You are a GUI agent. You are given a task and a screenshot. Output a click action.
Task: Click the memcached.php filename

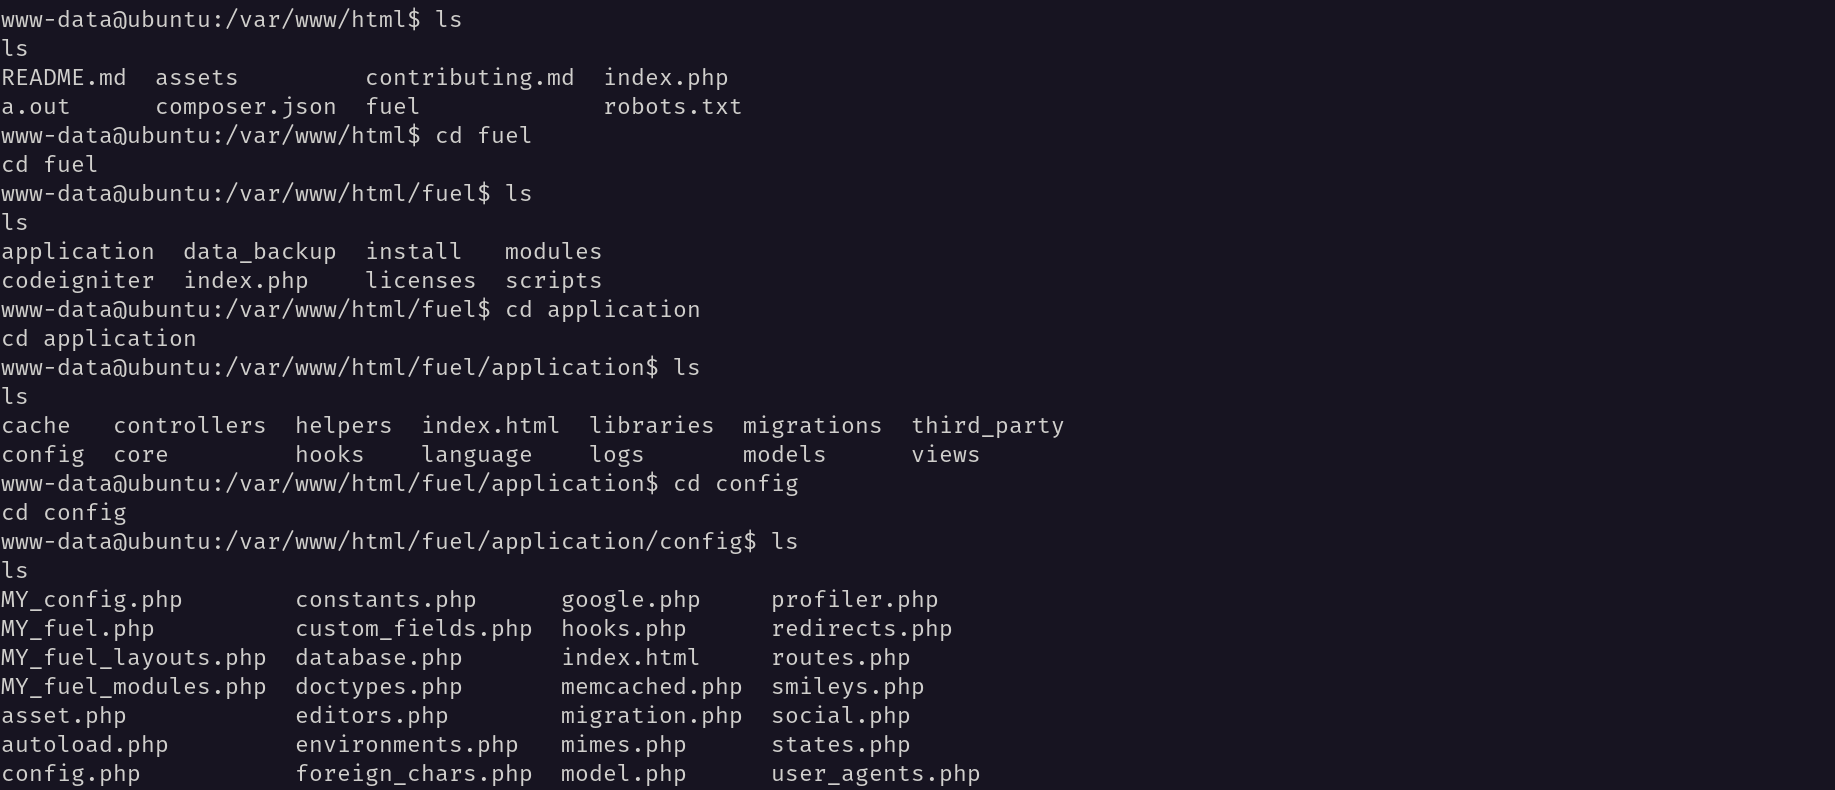click(x=652, y=687)
